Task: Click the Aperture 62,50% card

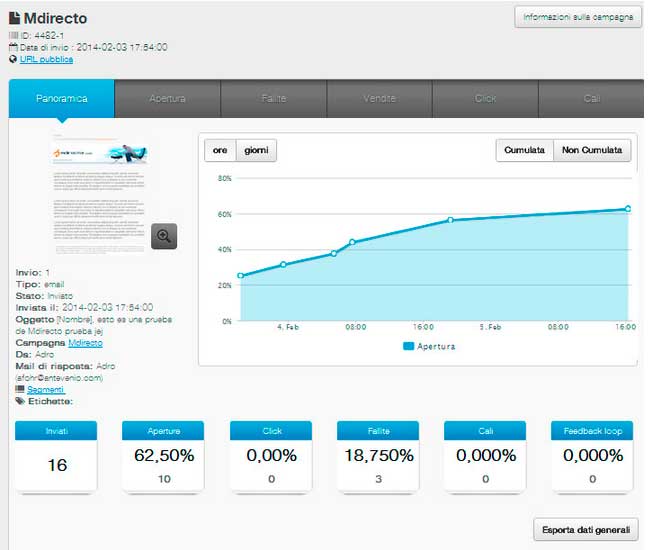Action: click(x=163, y=456)
